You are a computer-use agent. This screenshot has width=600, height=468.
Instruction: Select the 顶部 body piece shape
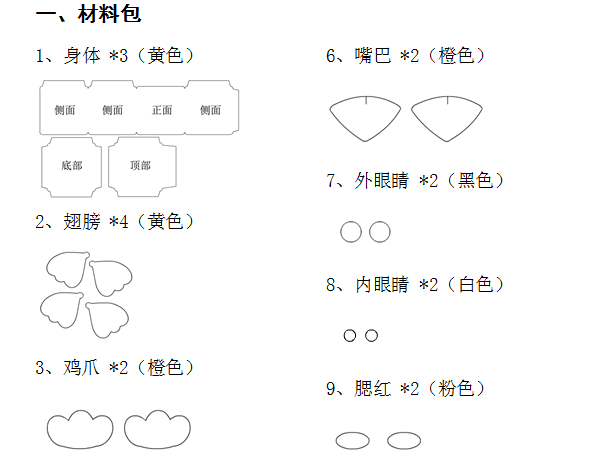[x=142, y=167]
